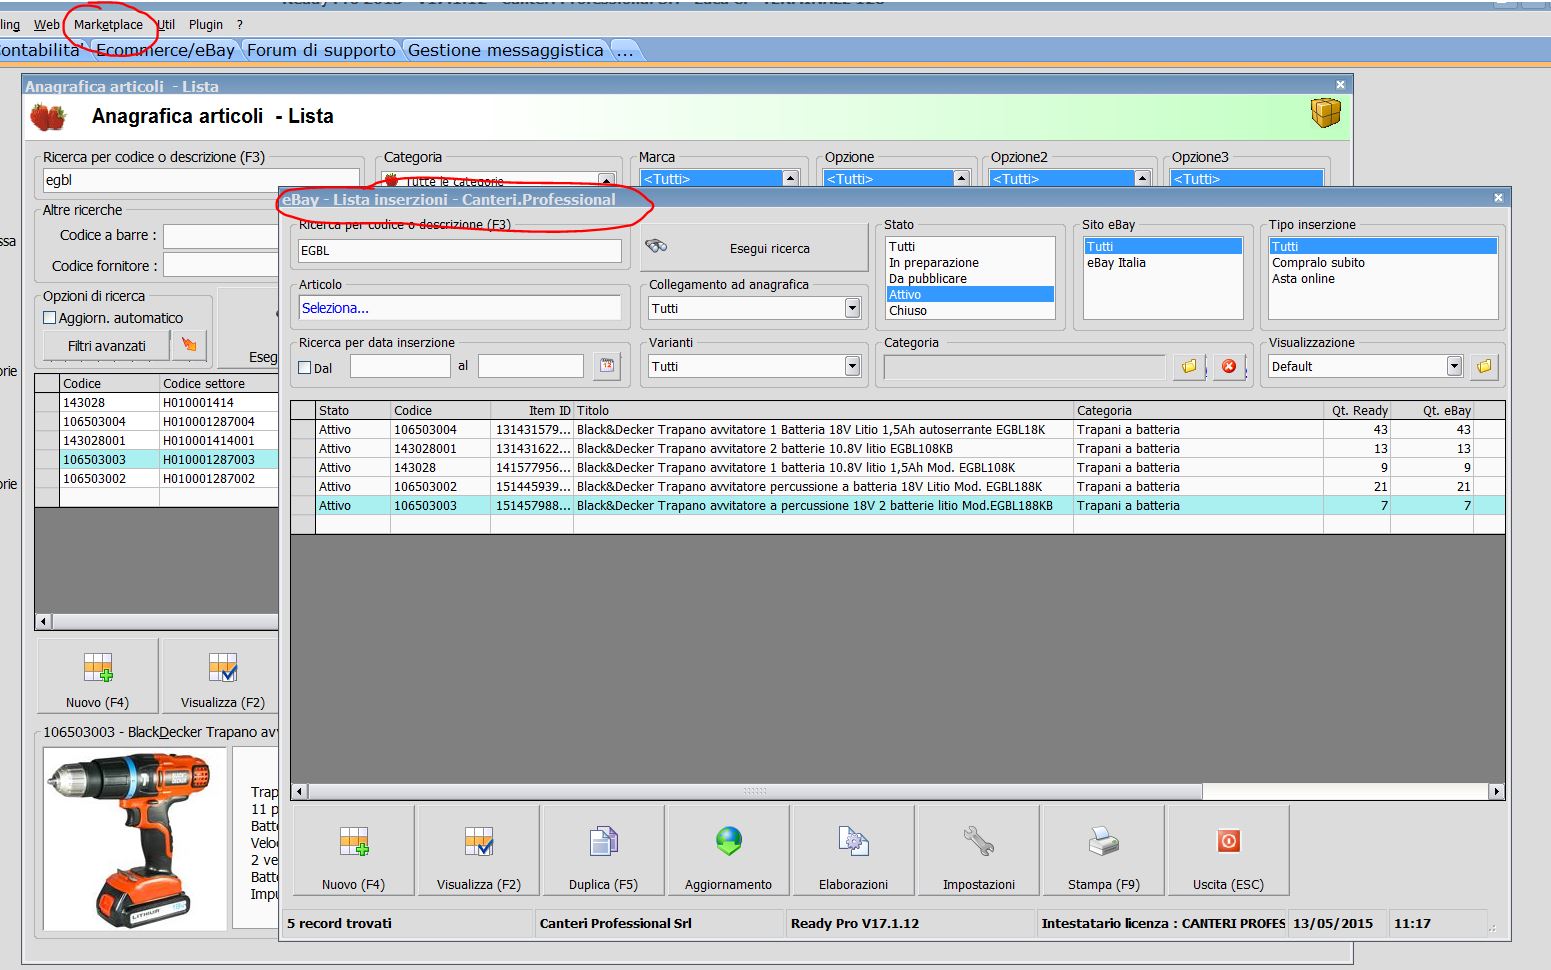Open the Categoria dropdown in Anagrafica window

(606, 180)
